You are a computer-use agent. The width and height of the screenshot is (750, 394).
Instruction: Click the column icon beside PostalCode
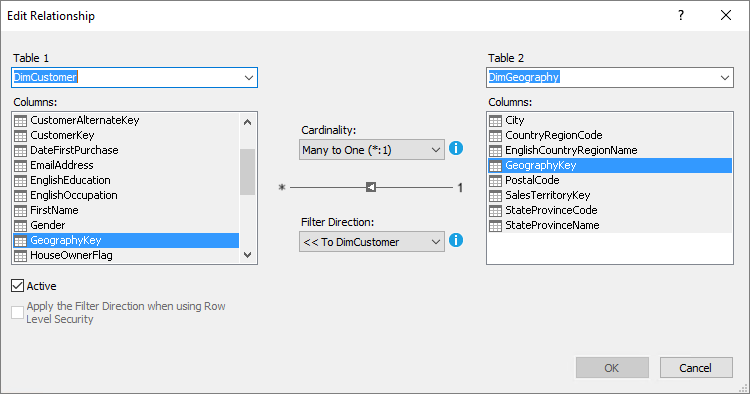[496, 181]
